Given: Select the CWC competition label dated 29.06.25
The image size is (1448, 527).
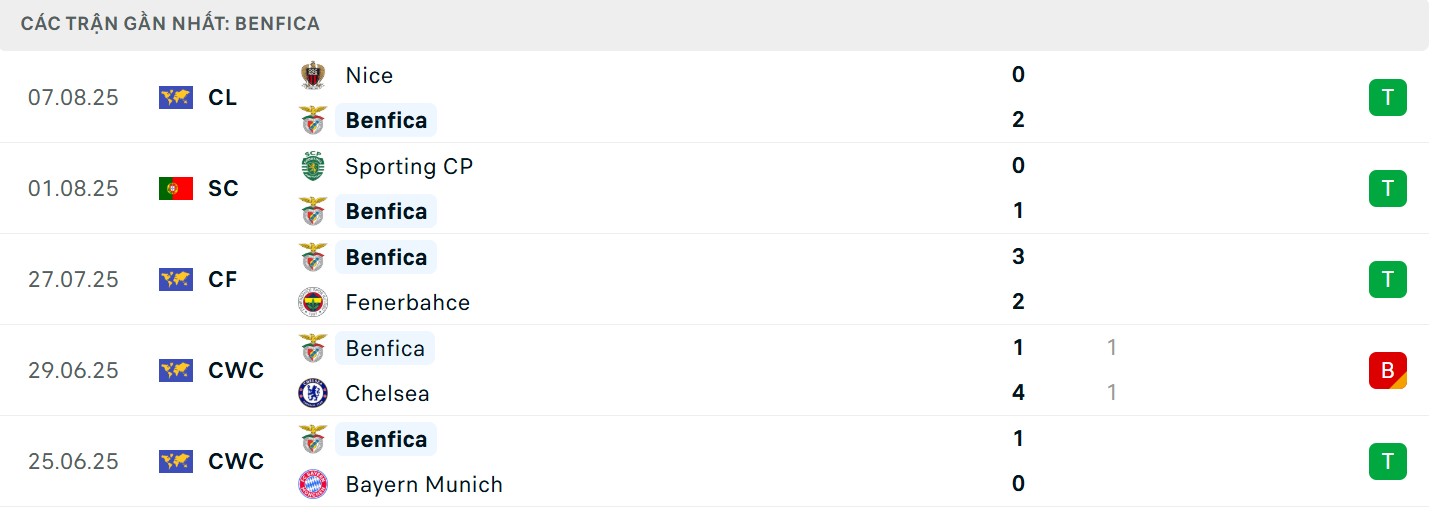Looking at the screenshot, I should [236, 370].
